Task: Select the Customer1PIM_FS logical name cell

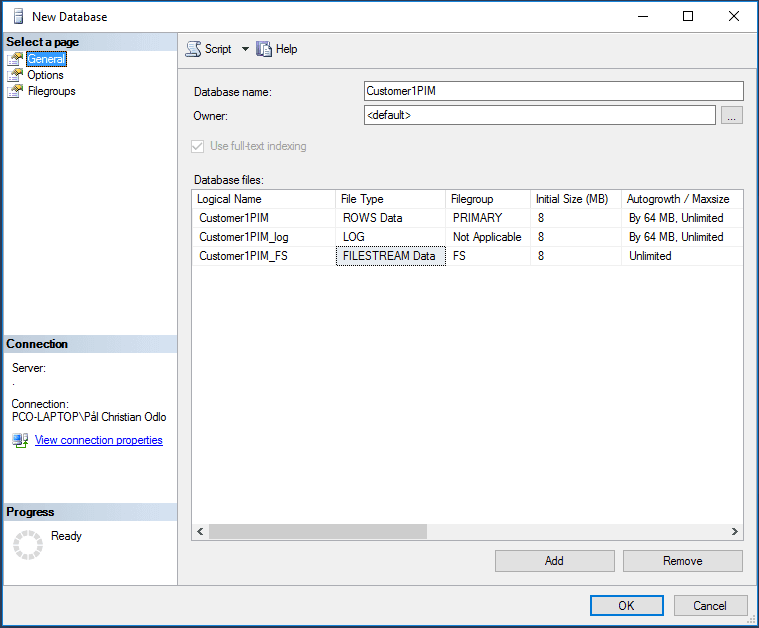Action: click(x=263, y=256)
